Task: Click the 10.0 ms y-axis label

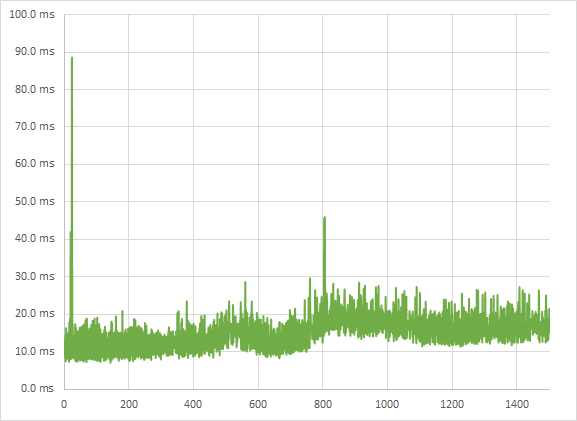Action: pos(35,351)
